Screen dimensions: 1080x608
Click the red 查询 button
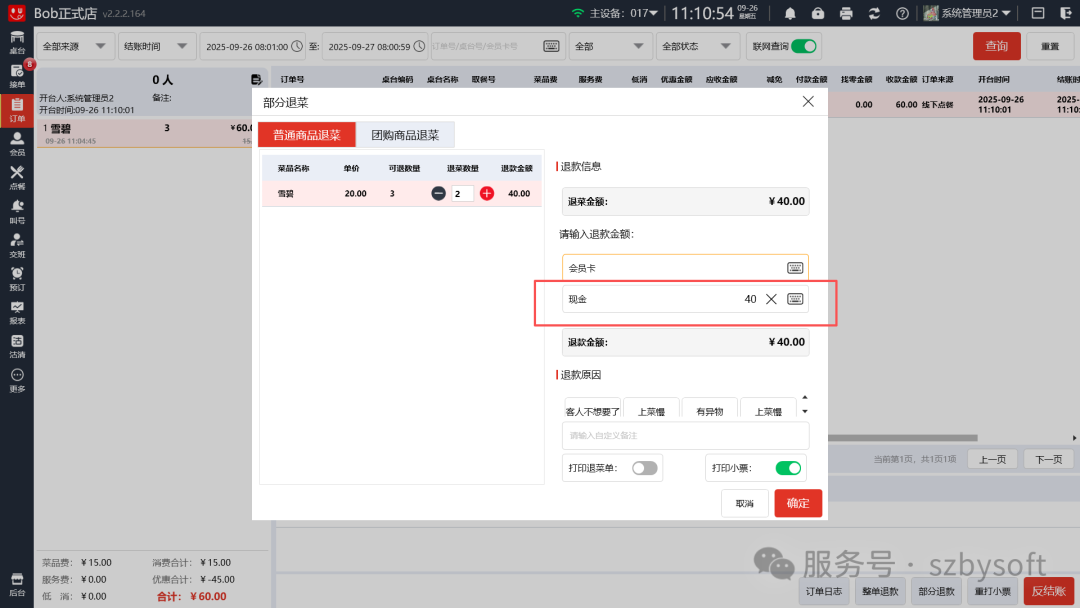(x=997, y=45)
